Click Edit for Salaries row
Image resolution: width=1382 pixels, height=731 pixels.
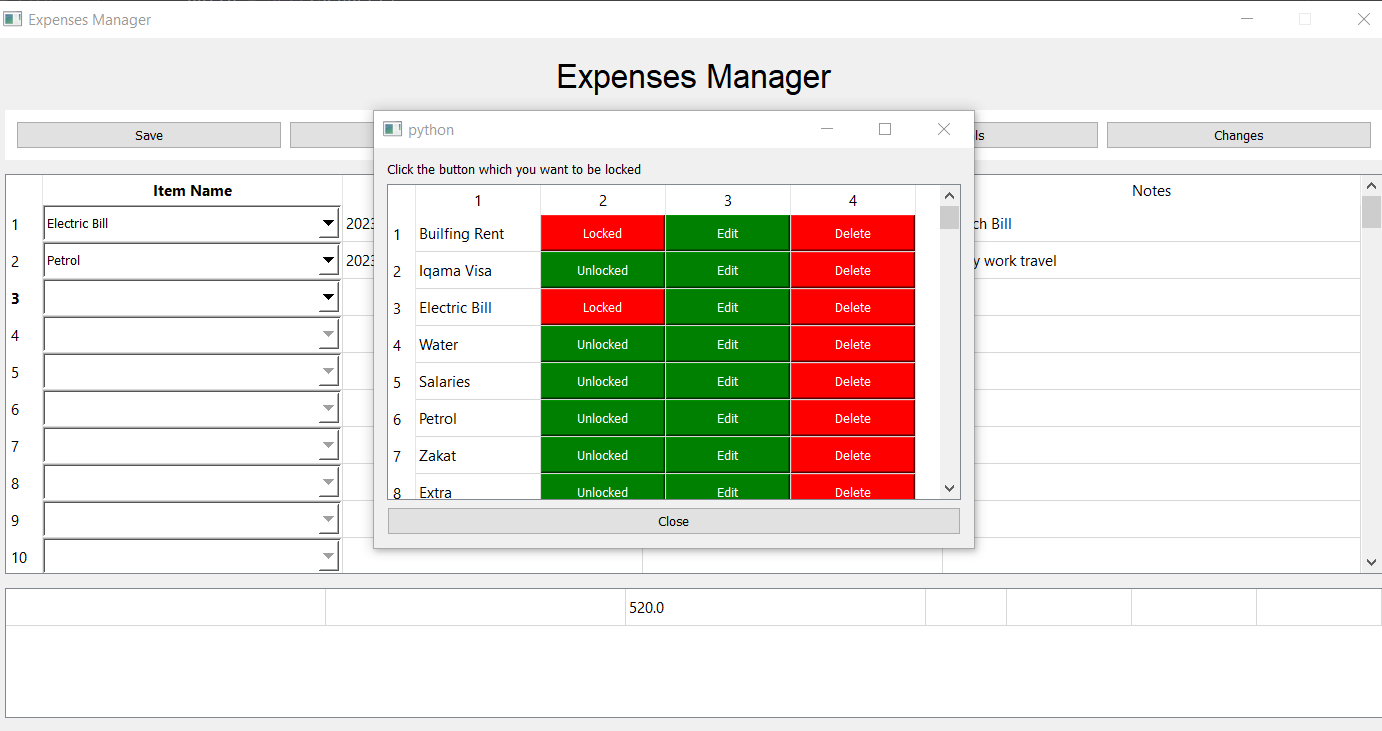[x=727, y=382]
